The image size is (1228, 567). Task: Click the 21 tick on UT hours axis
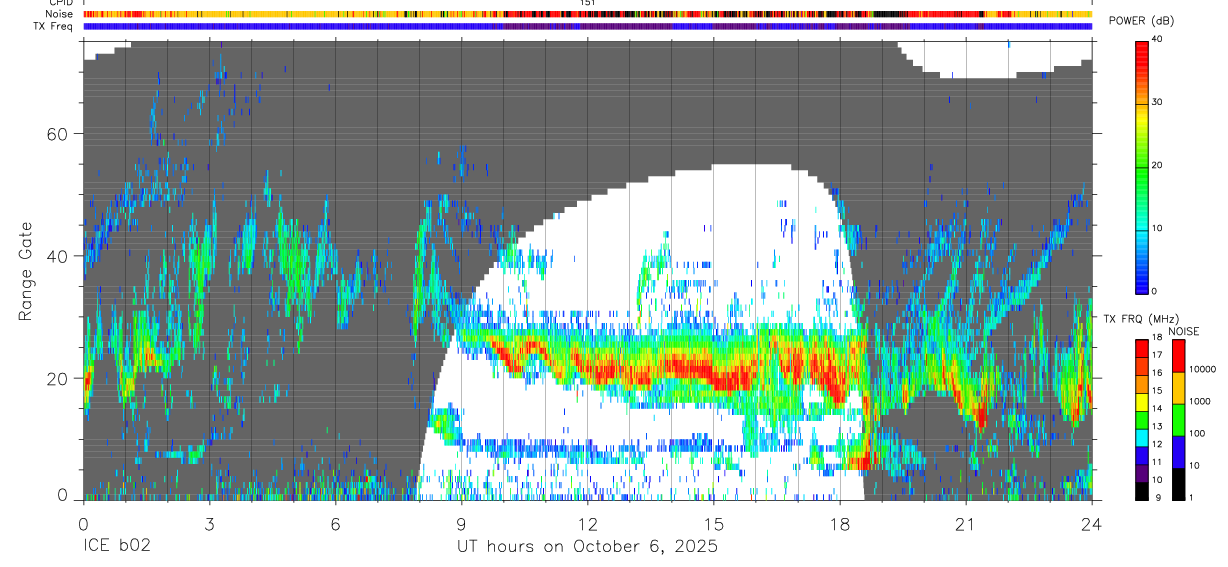click(x=965, y=523)
